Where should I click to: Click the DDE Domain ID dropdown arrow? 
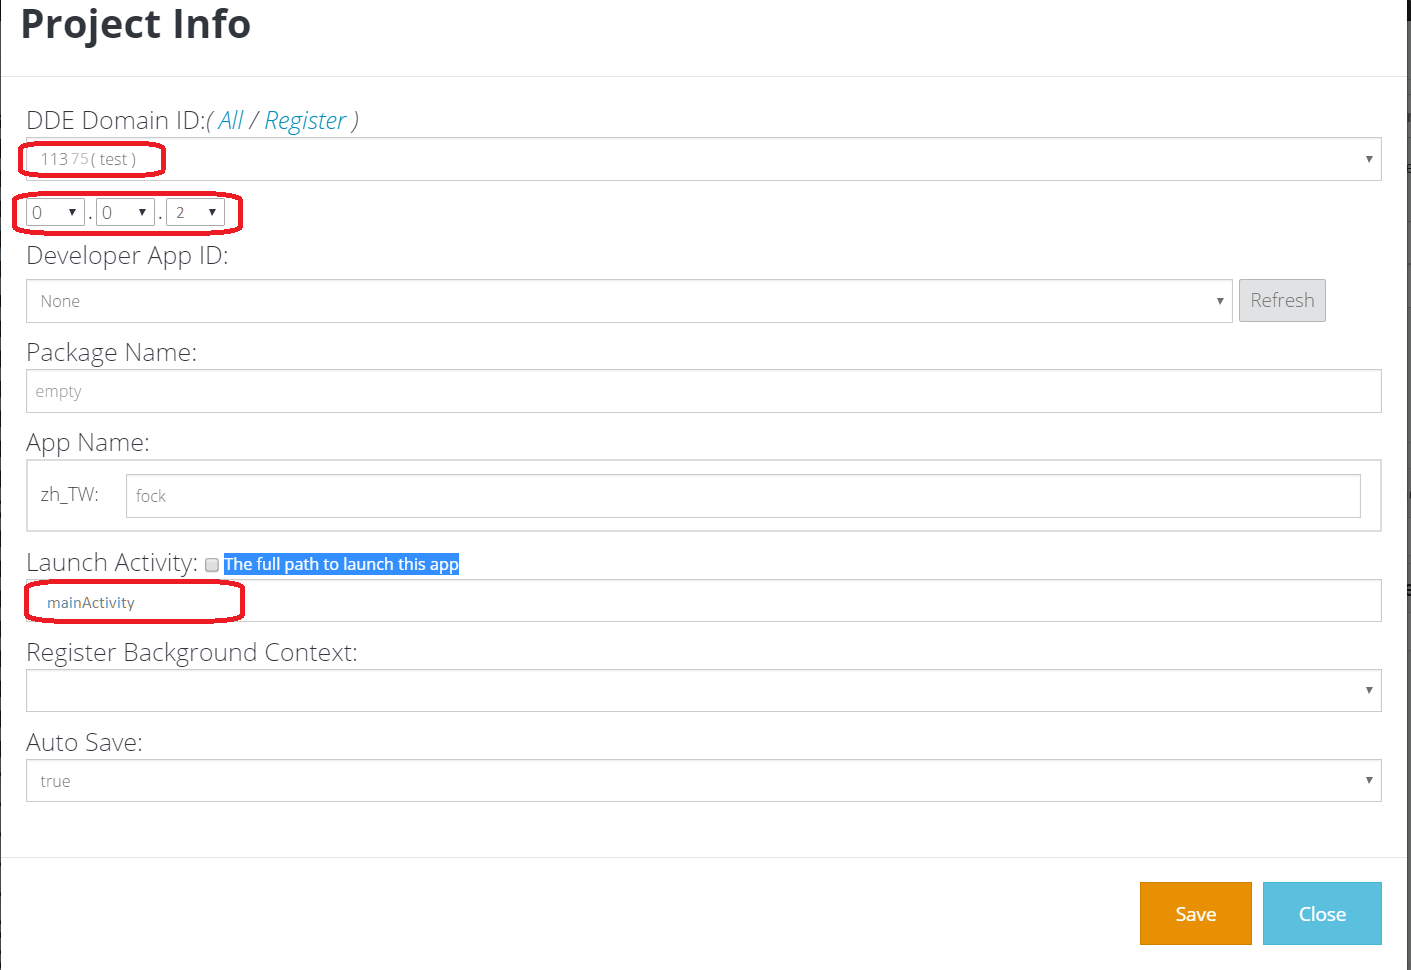click(x=1369, y=159)
